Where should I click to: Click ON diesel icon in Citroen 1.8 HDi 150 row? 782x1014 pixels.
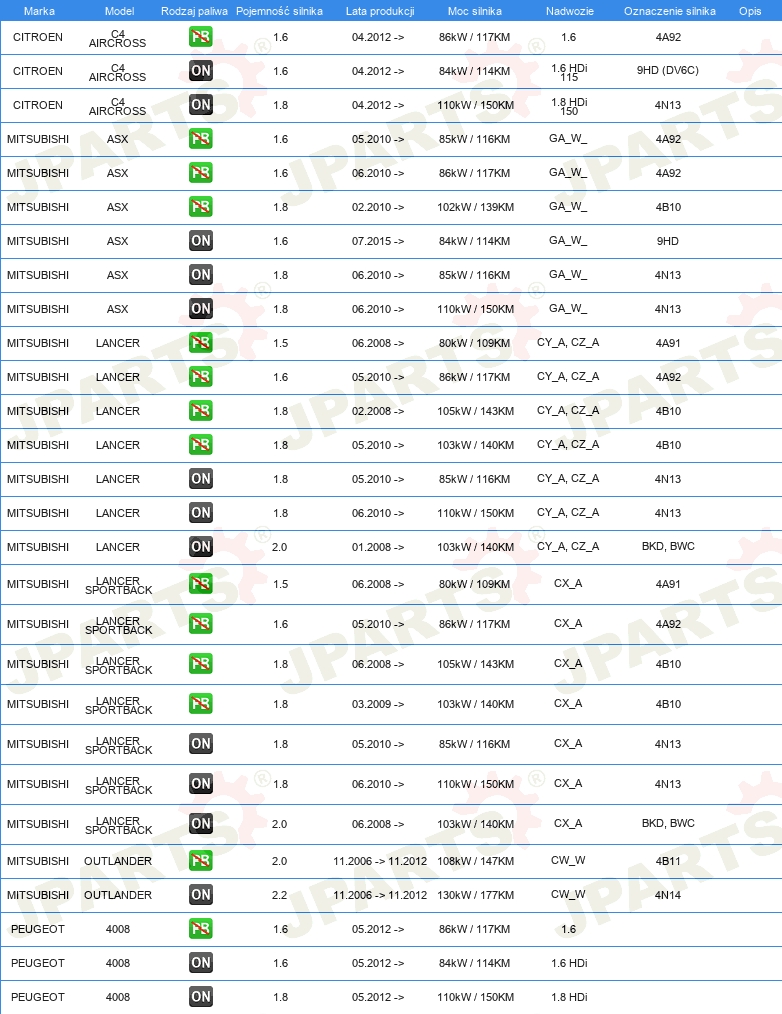(201, 105)
